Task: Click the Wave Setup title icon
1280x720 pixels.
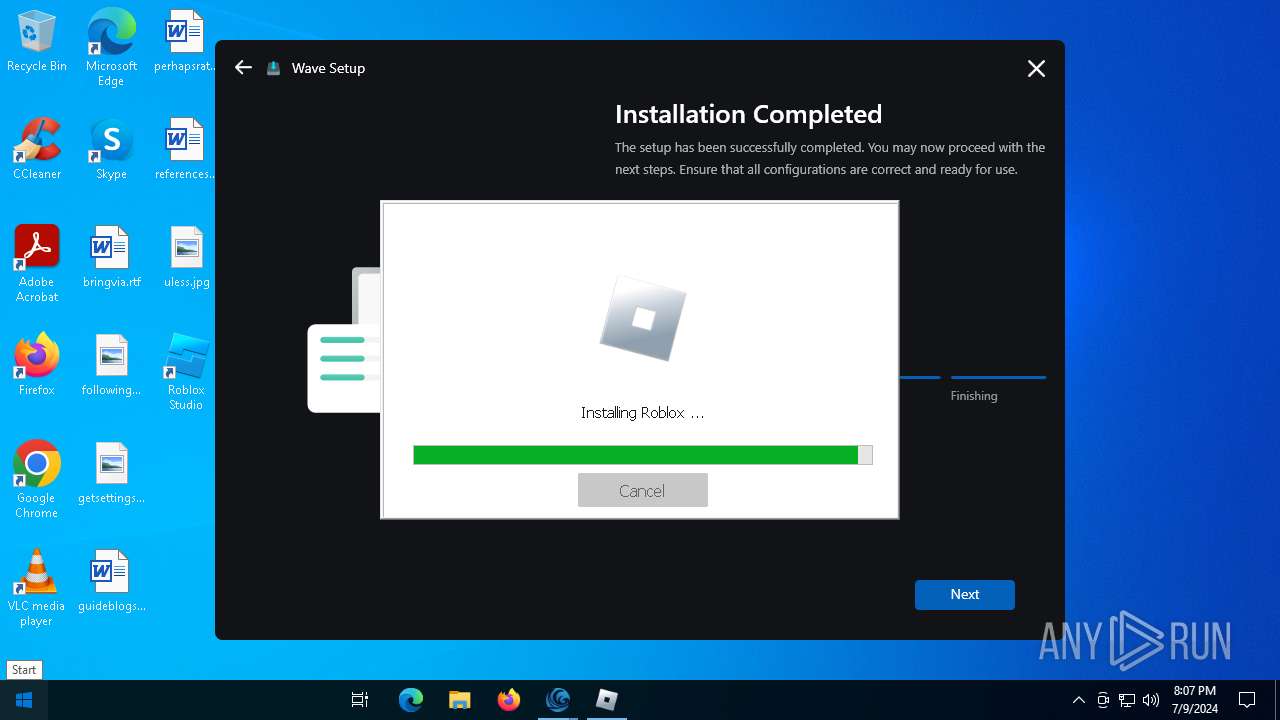Action: coord(273,68)
